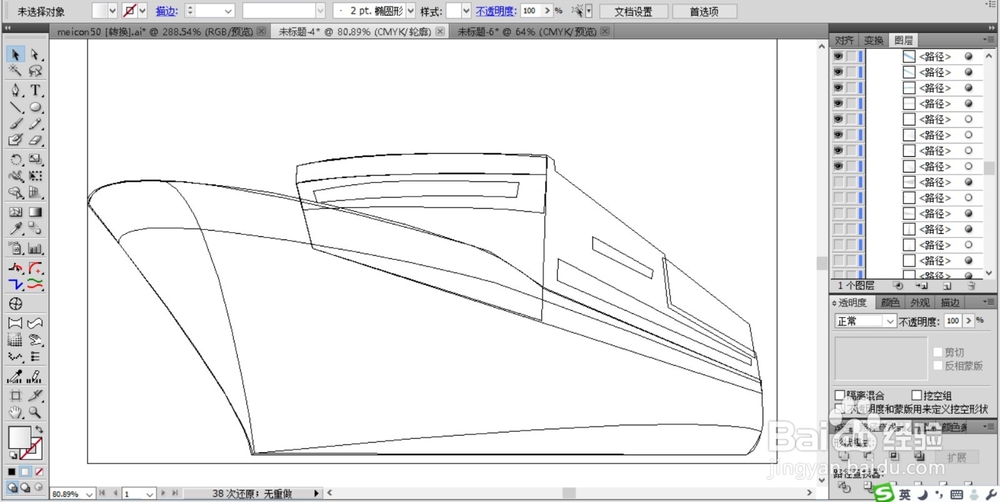Open the 正常 blend mode dropdown
The width and height of the screenshot is (1000, 502).
[x=890, y=321]
